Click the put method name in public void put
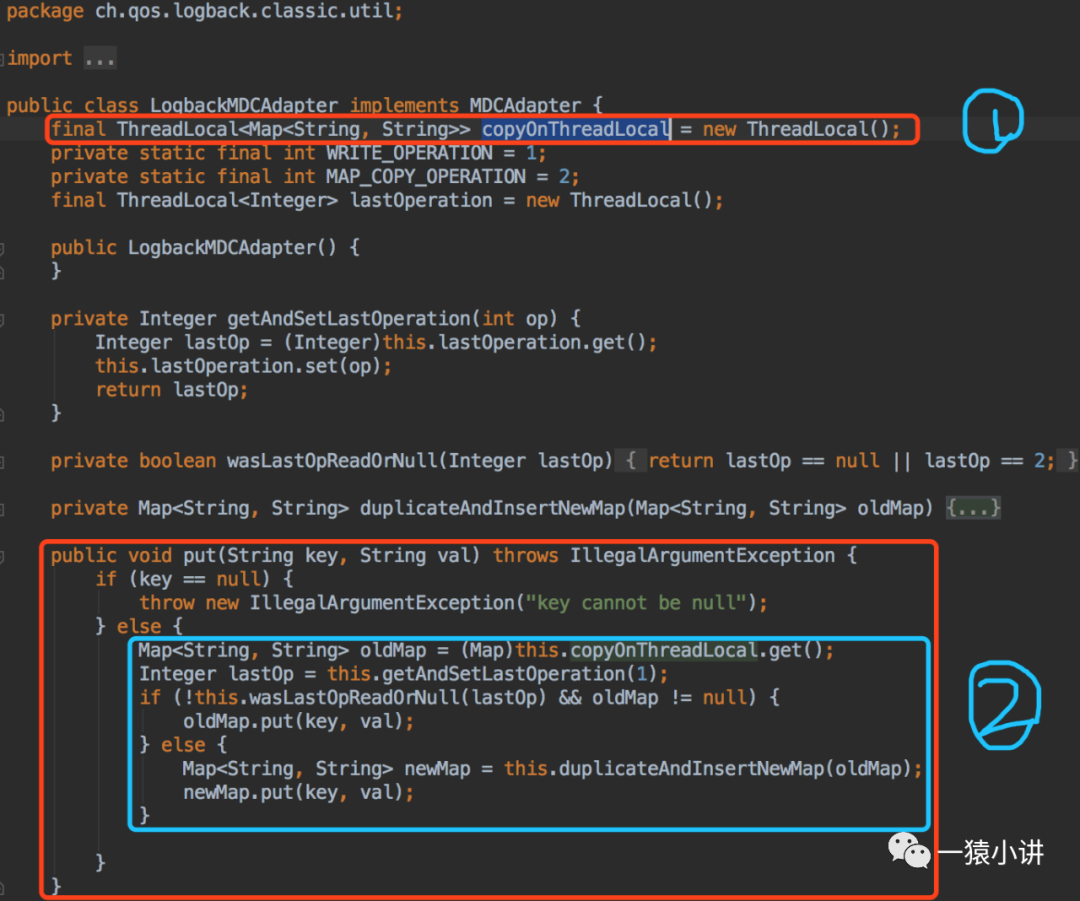 pyautogui.click(x=200, y=555)
